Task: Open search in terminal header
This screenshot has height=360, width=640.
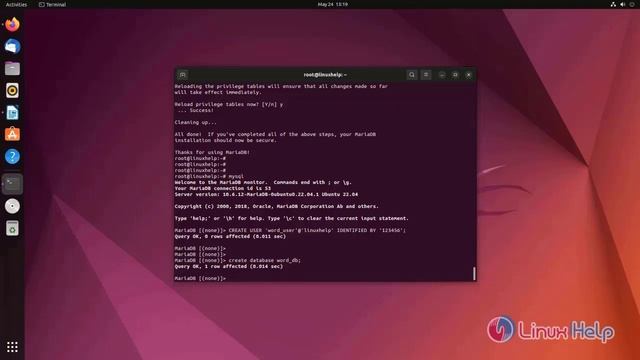Action: (412, 75)
